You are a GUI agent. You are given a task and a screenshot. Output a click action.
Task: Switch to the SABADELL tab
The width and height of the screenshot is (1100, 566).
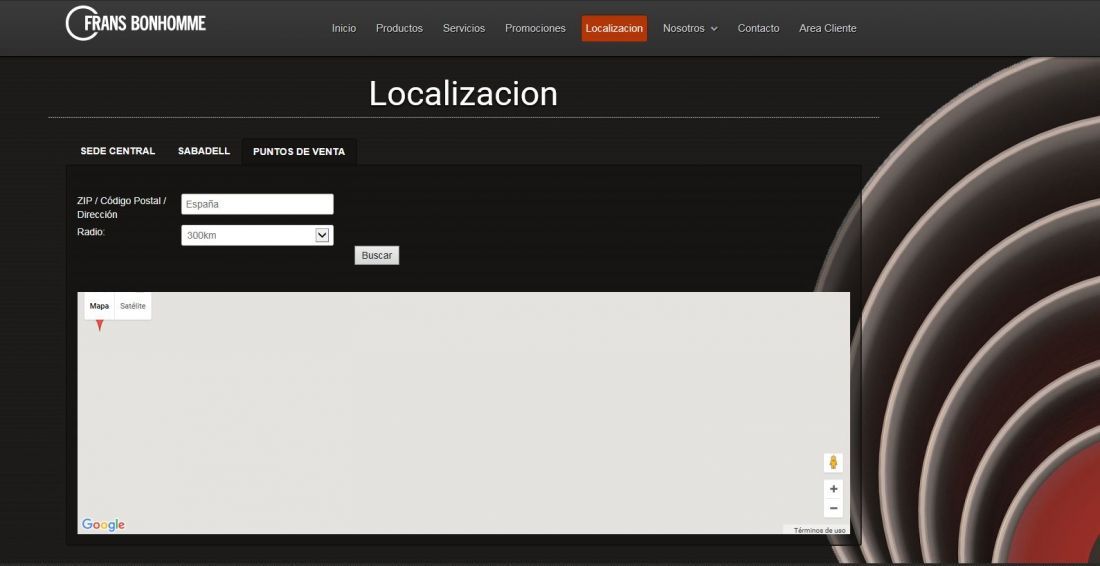[204, 151]
